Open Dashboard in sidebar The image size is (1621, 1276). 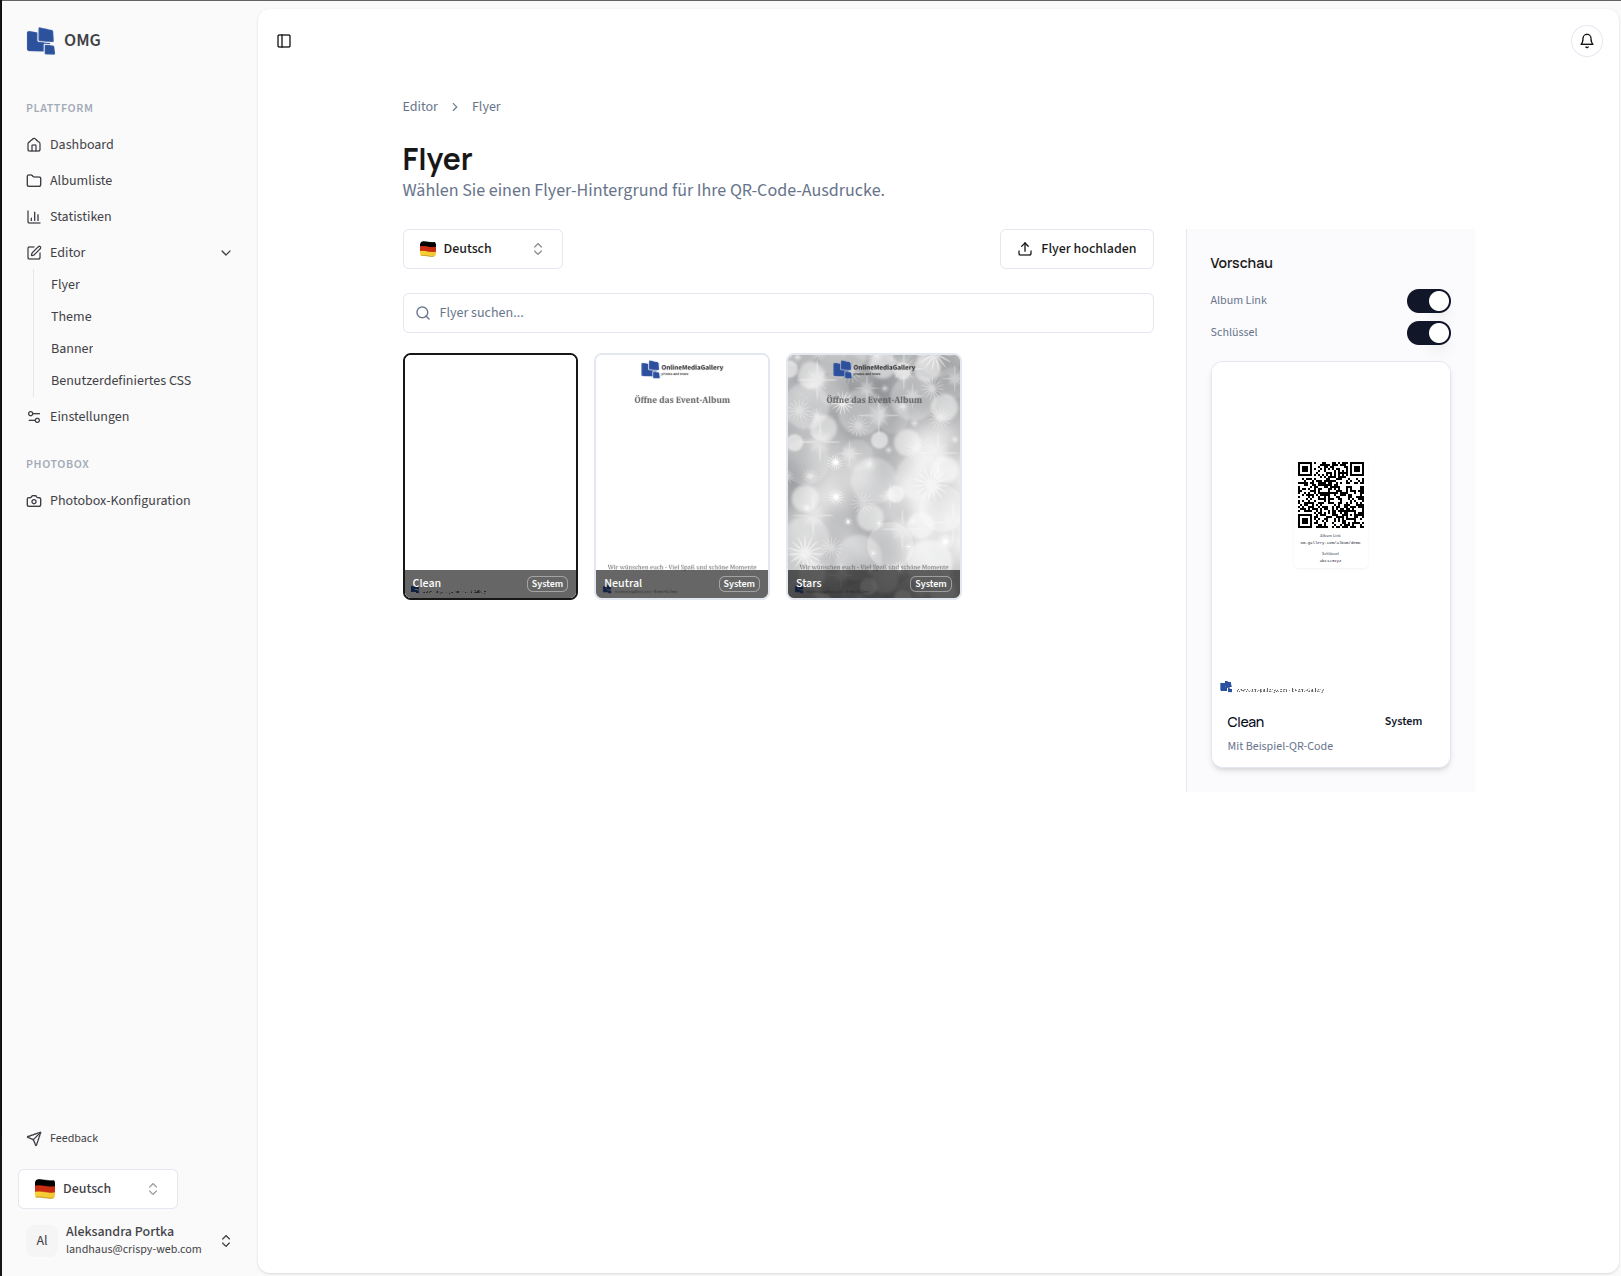[130, 145]
